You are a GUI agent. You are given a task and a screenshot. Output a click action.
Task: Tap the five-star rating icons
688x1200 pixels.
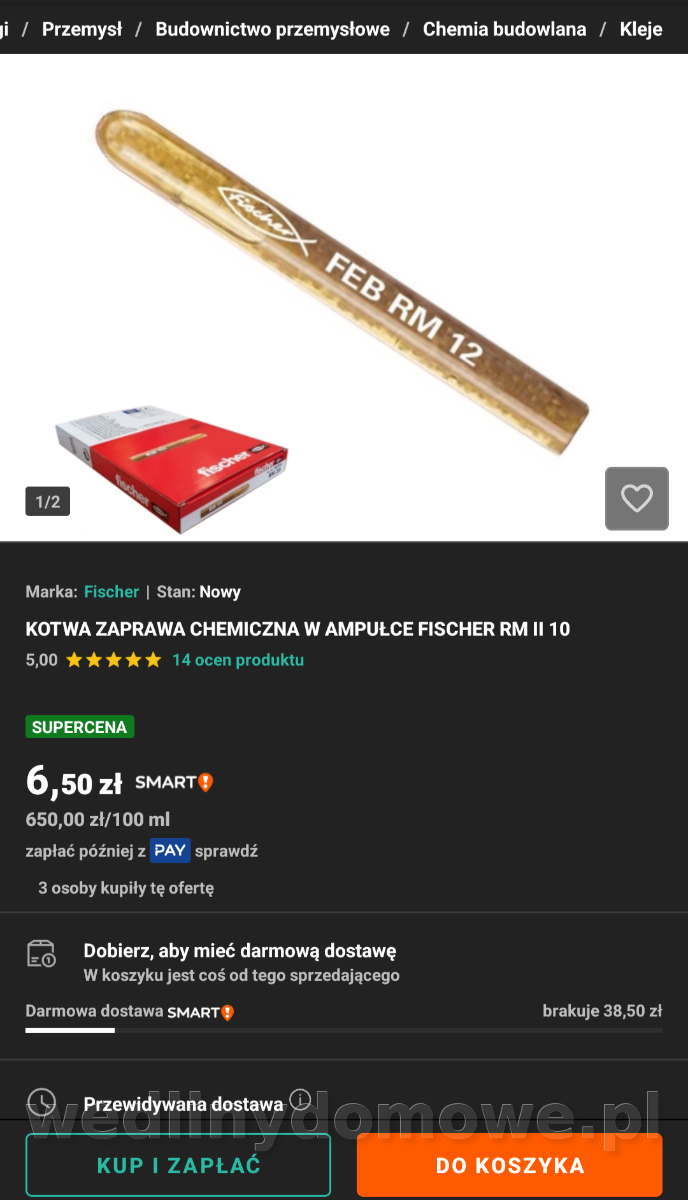pos(113,660)
